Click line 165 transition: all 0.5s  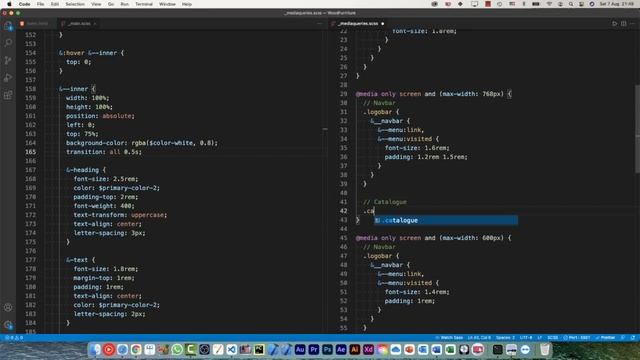[104, 152]
